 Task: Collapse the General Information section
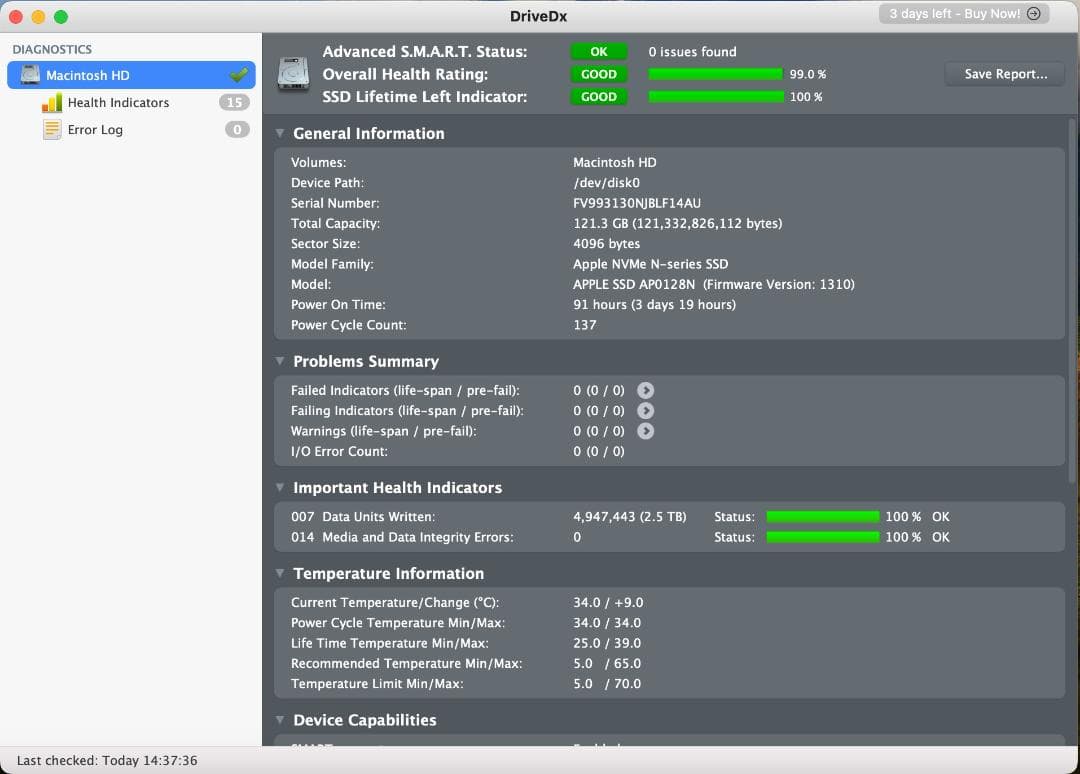tap(279, 133)
